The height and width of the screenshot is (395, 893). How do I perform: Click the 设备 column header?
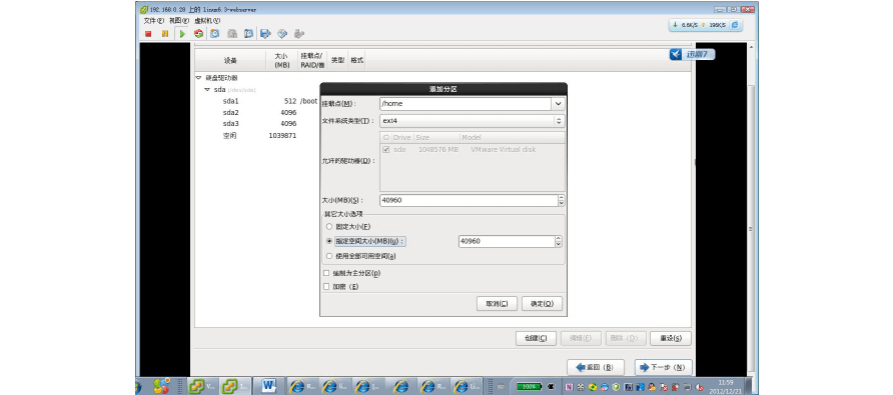click(230, 60)
